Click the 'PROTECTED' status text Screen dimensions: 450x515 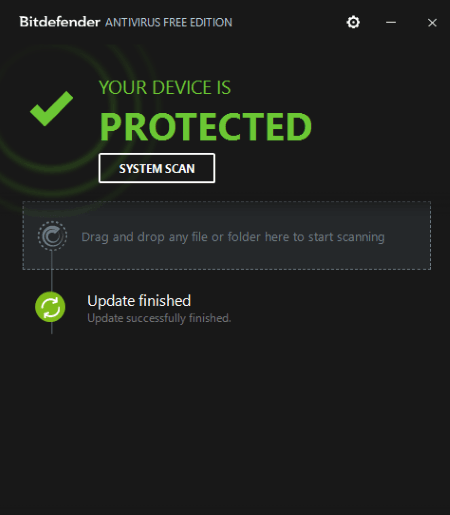206,127
